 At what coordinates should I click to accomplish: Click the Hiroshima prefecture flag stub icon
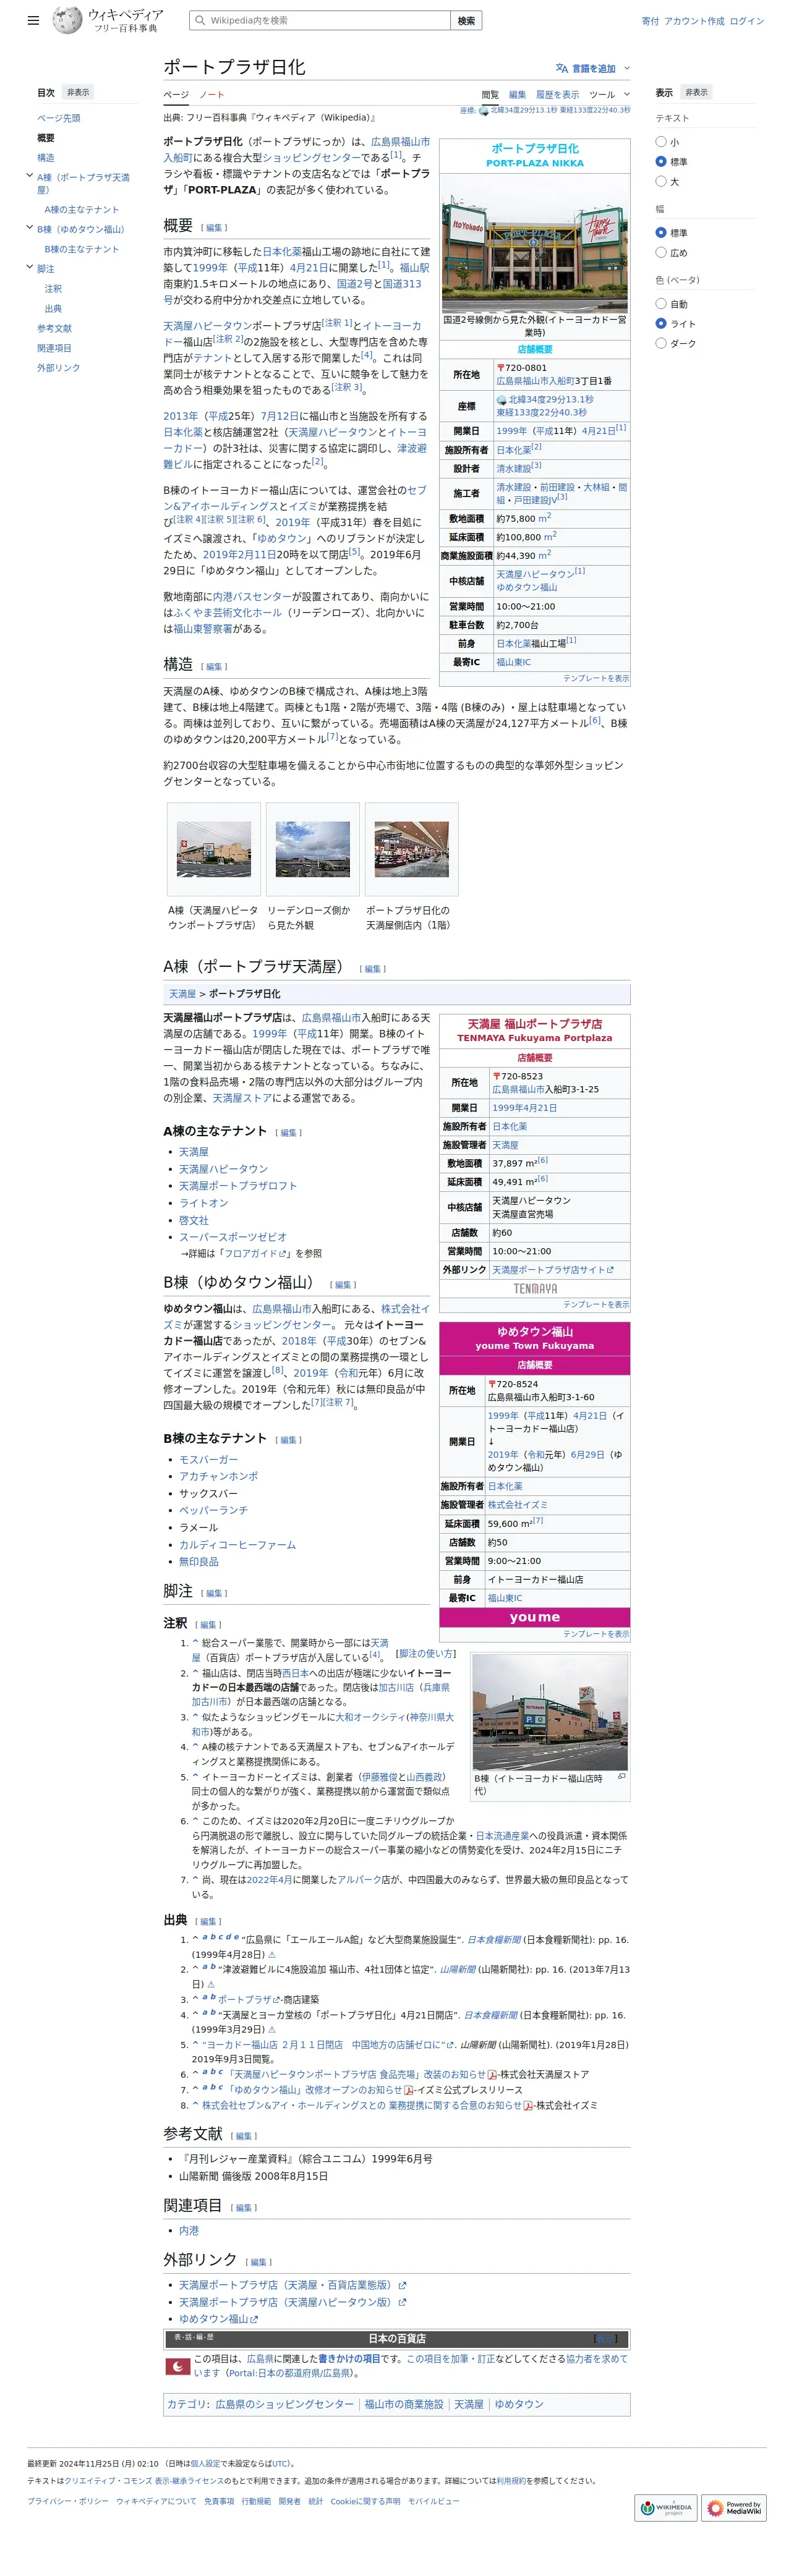click(178, 2366)
